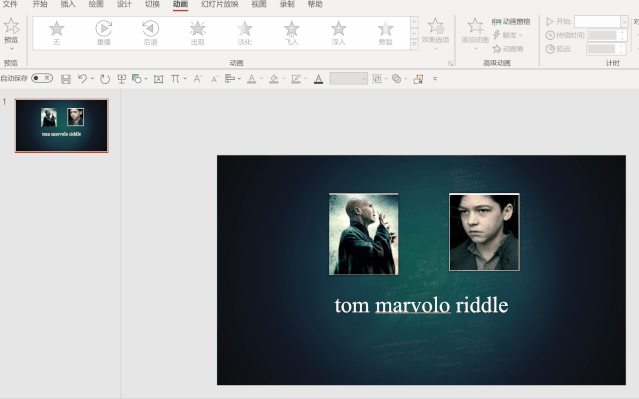Apply the 出现 appear animation
The width and height of the screenshot is (639, 399).
coord(198,33)
